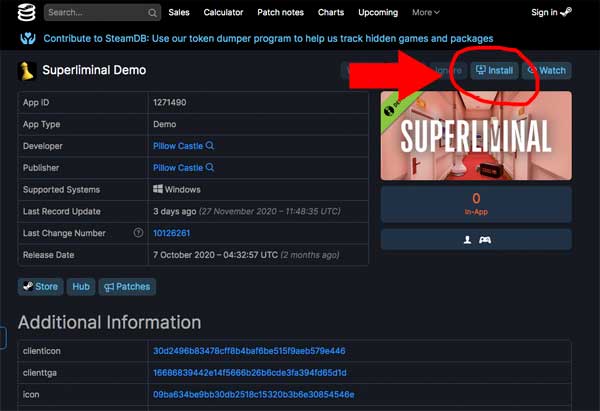
Task: Expand the More dropdown menu
Action: click(426, 13)
